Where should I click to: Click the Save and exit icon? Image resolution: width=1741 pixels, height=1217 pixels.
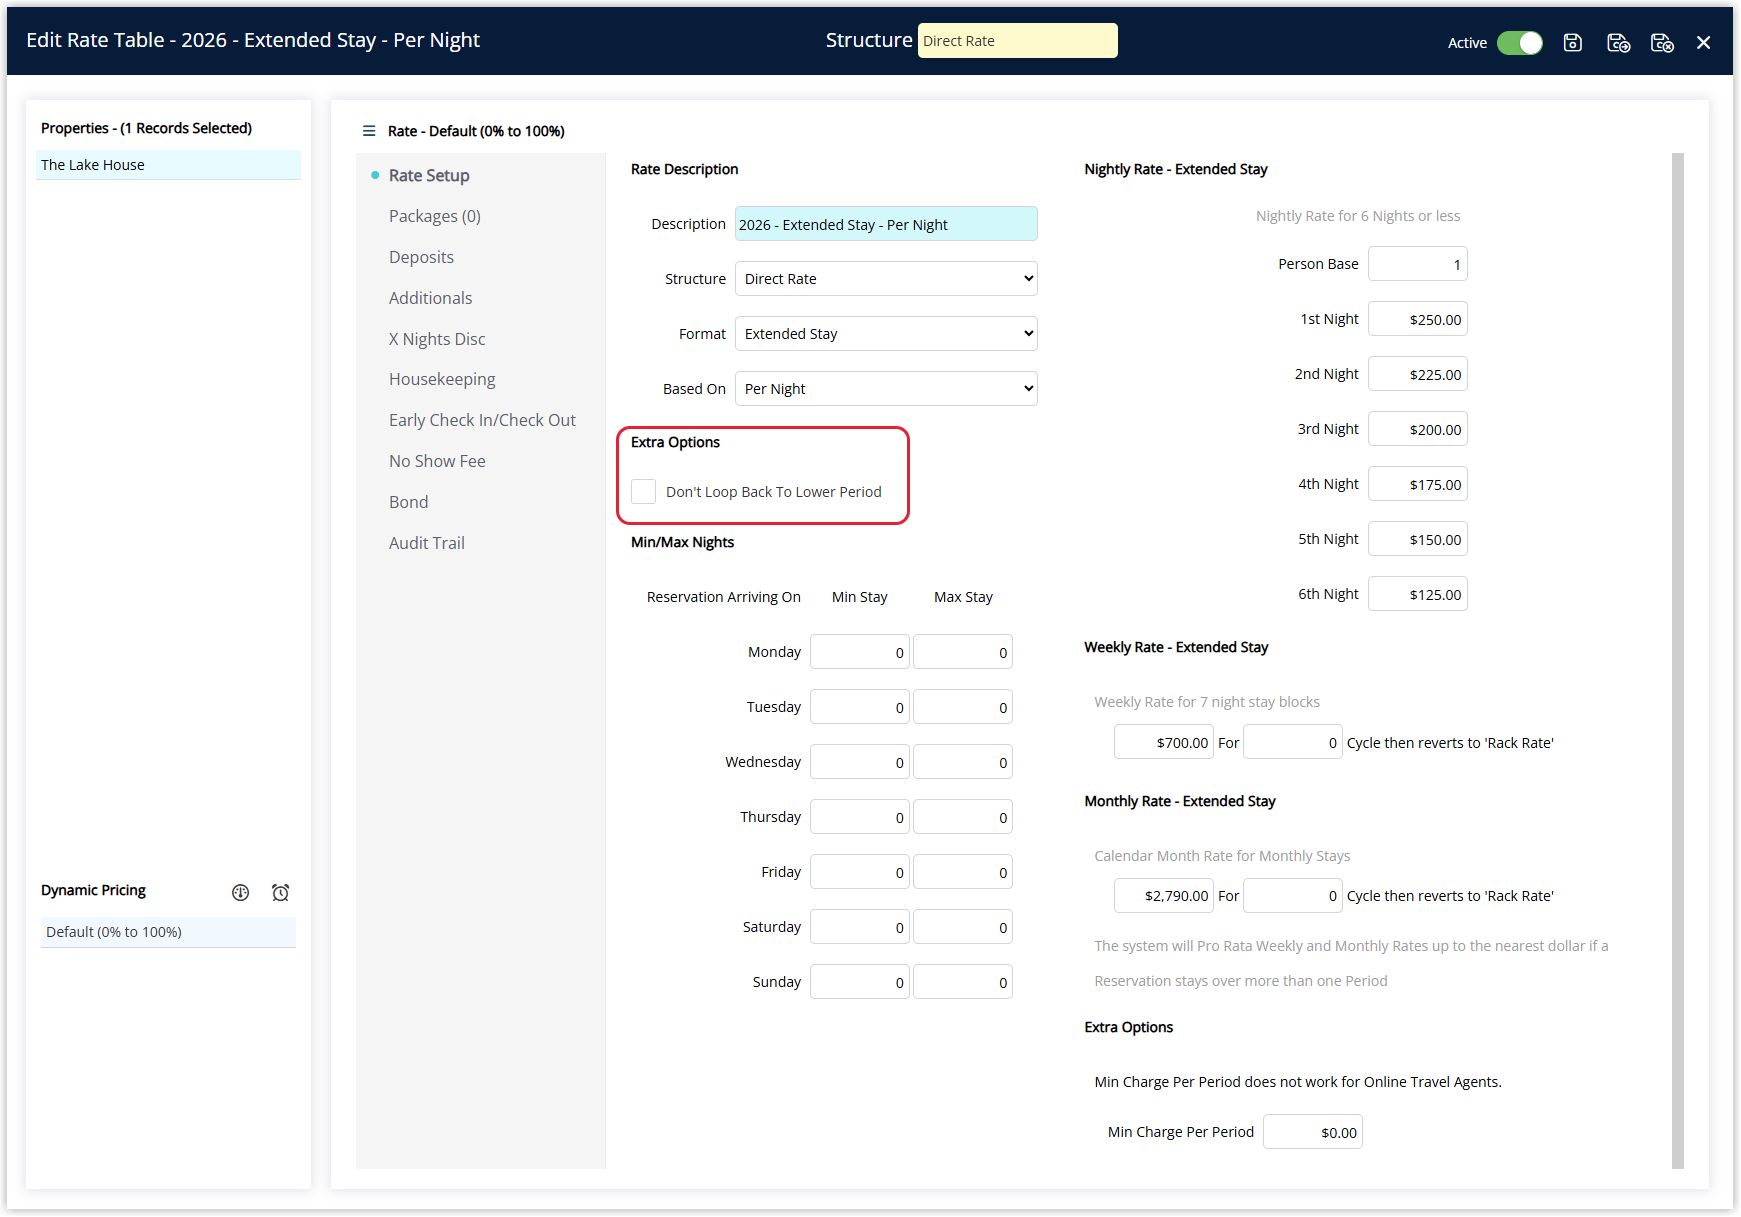1662,42
